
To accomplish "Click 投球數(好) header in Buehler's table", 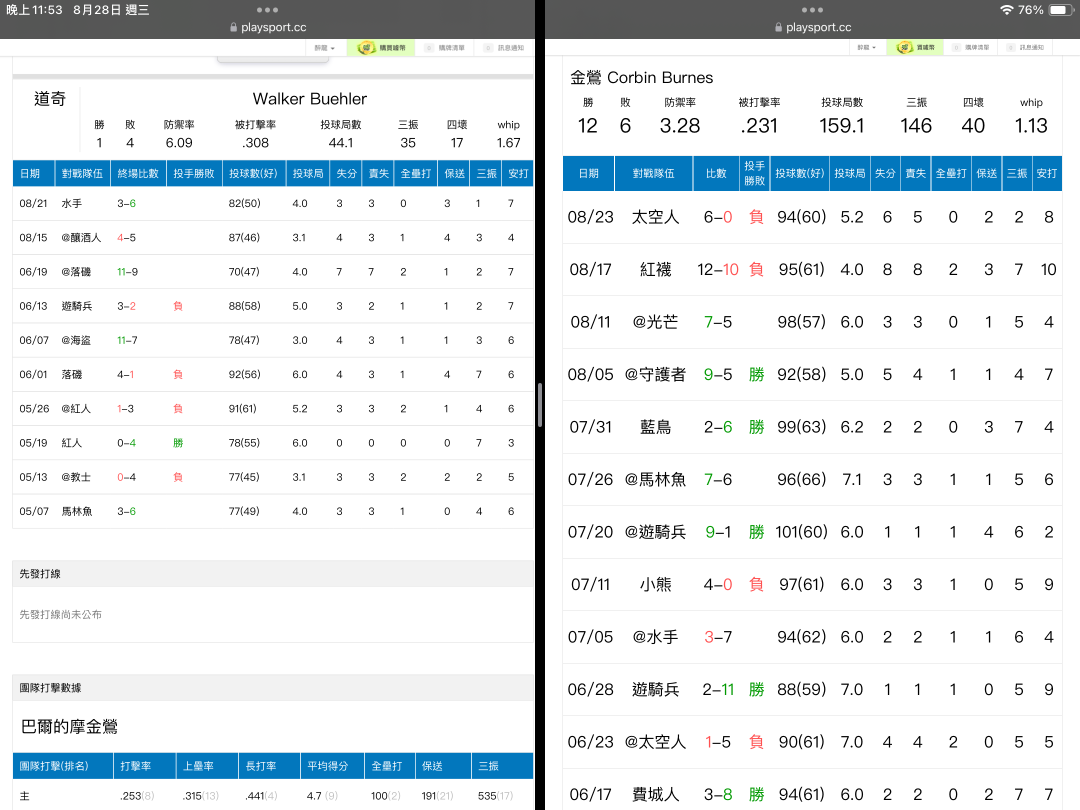I will click(253, 174).
